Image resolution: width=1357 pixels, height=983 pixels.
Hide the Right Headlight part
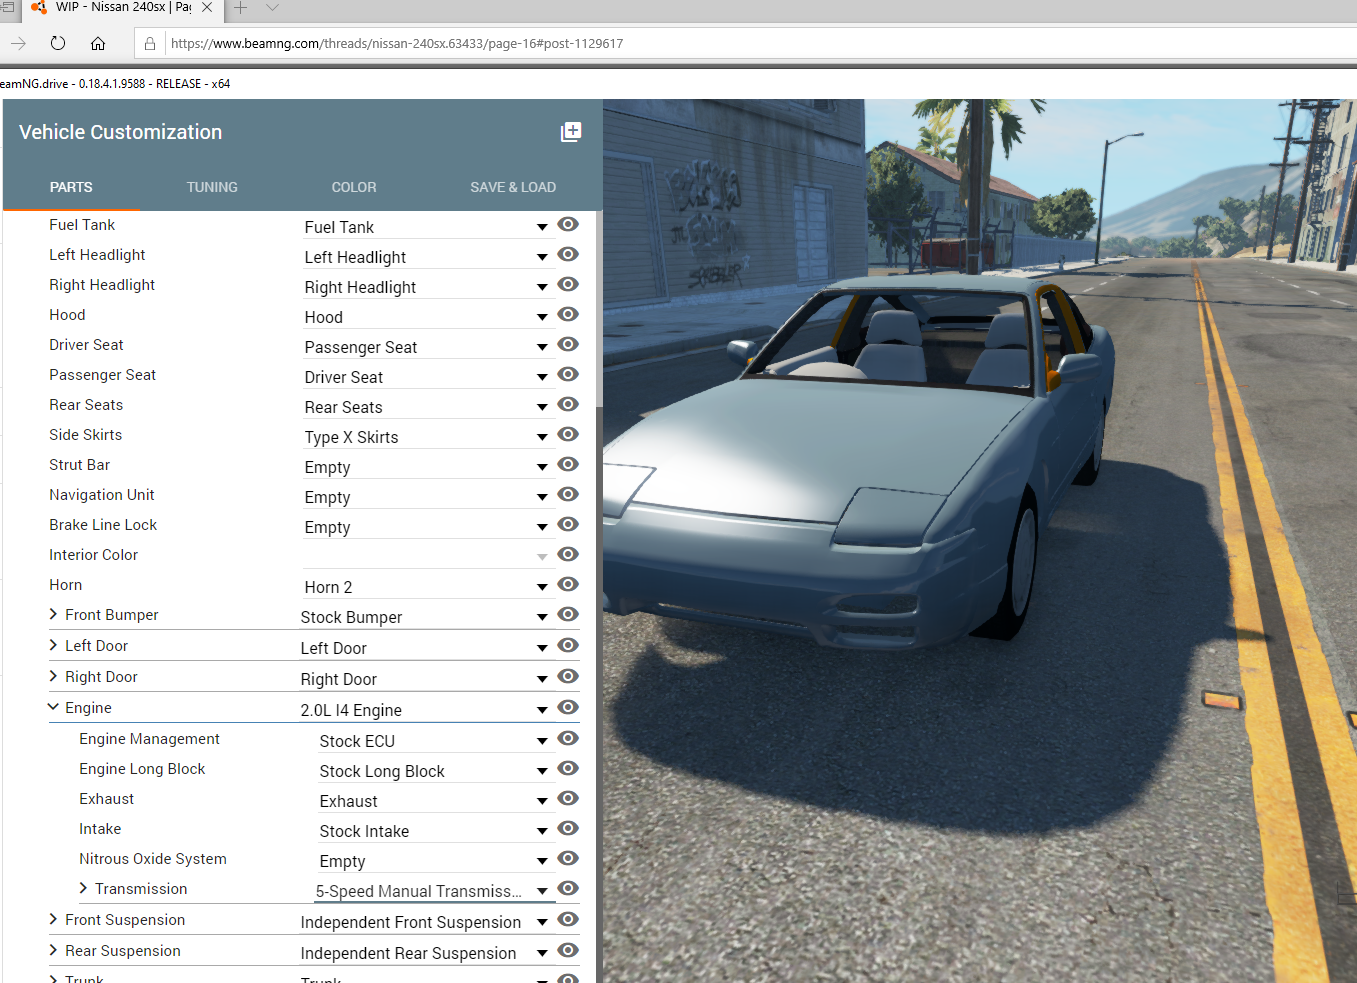[x=568, y=285]
